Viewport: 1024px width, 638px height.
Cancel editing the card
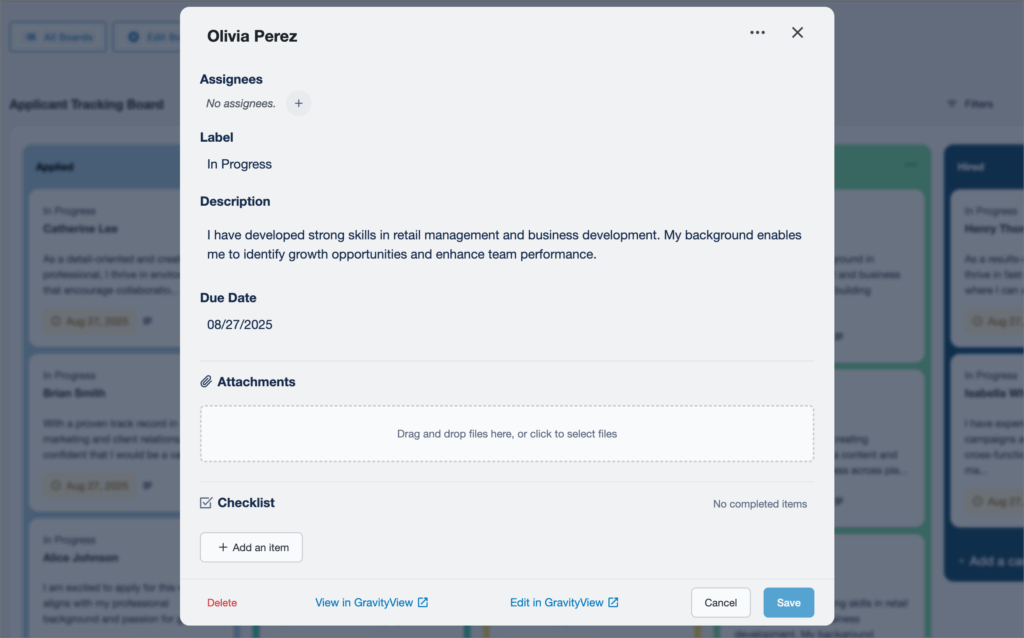coord(720,603)
